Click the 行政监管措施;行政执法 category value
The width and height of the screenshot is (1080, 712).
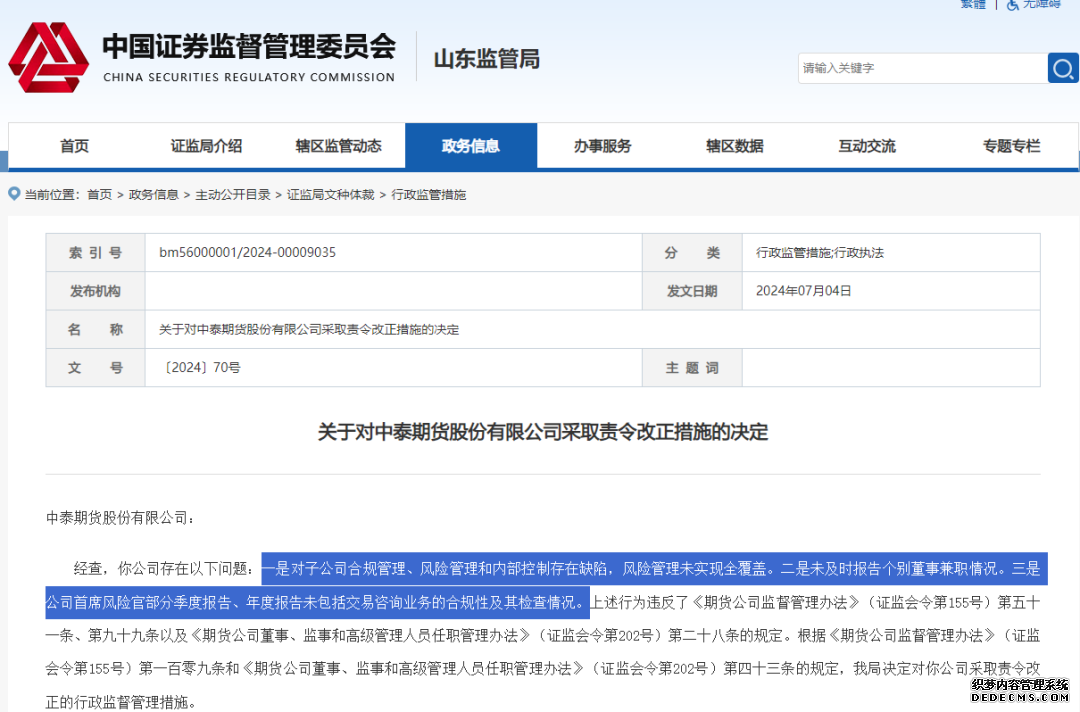tap(820, 253)
